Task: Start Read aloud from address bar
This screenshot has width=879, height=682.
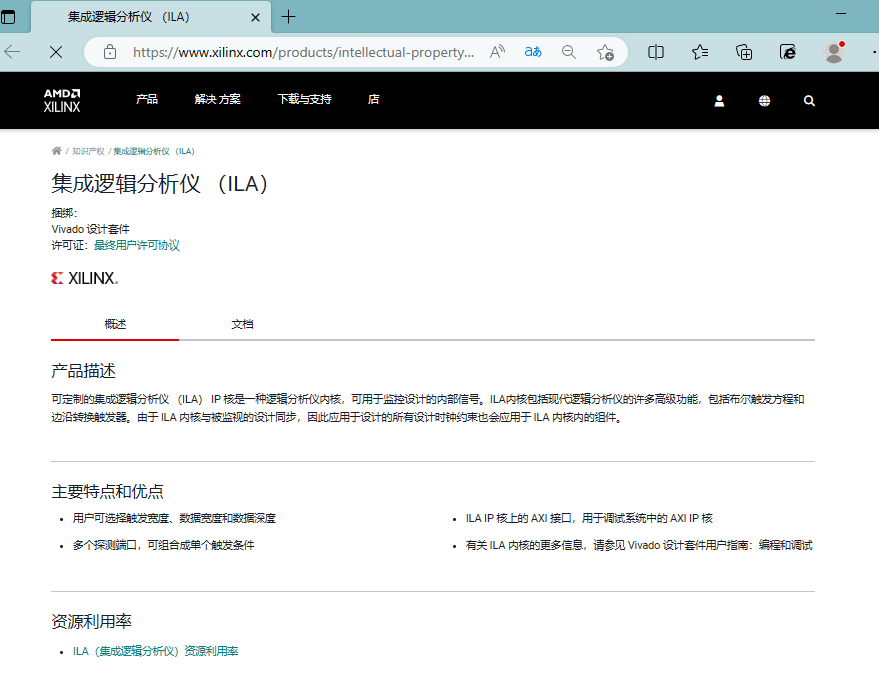Action: tap(497, 52)
